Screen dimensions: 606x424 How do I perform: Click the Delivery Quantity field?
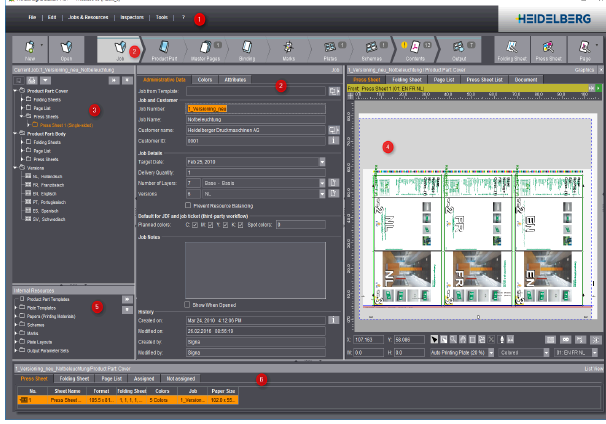[x=256, y=172]
